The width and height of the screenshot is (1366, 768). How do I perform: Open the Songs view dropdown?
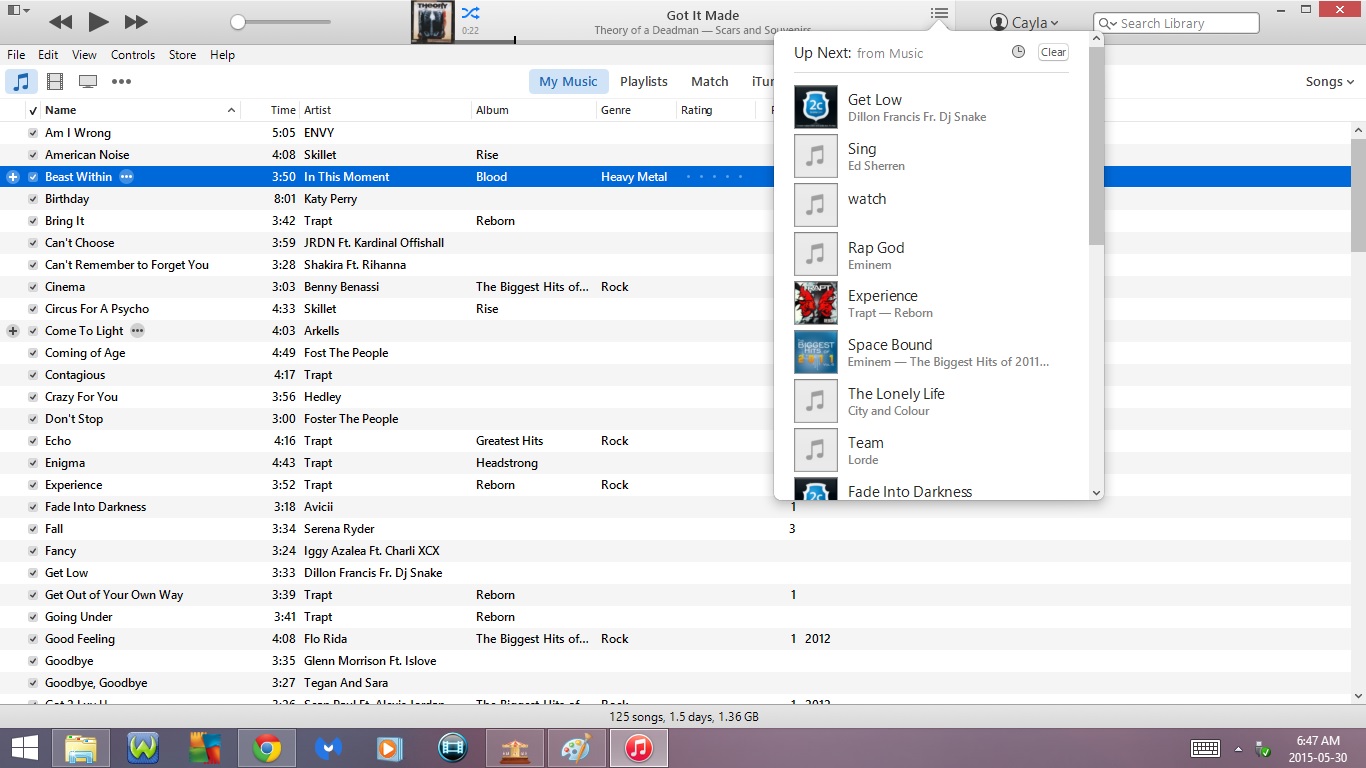tap(1330, 82)
